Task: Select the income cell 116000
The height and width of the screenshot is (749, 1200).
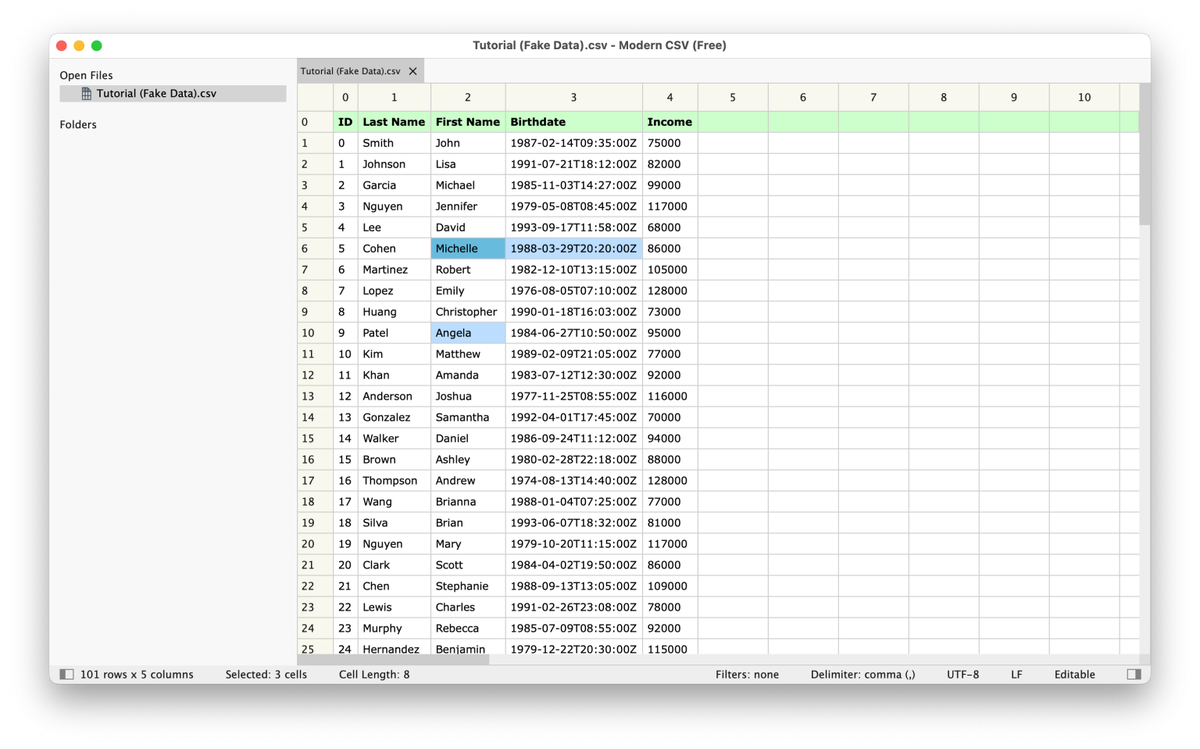Action: pyautogui.click(x=670, y=396)
